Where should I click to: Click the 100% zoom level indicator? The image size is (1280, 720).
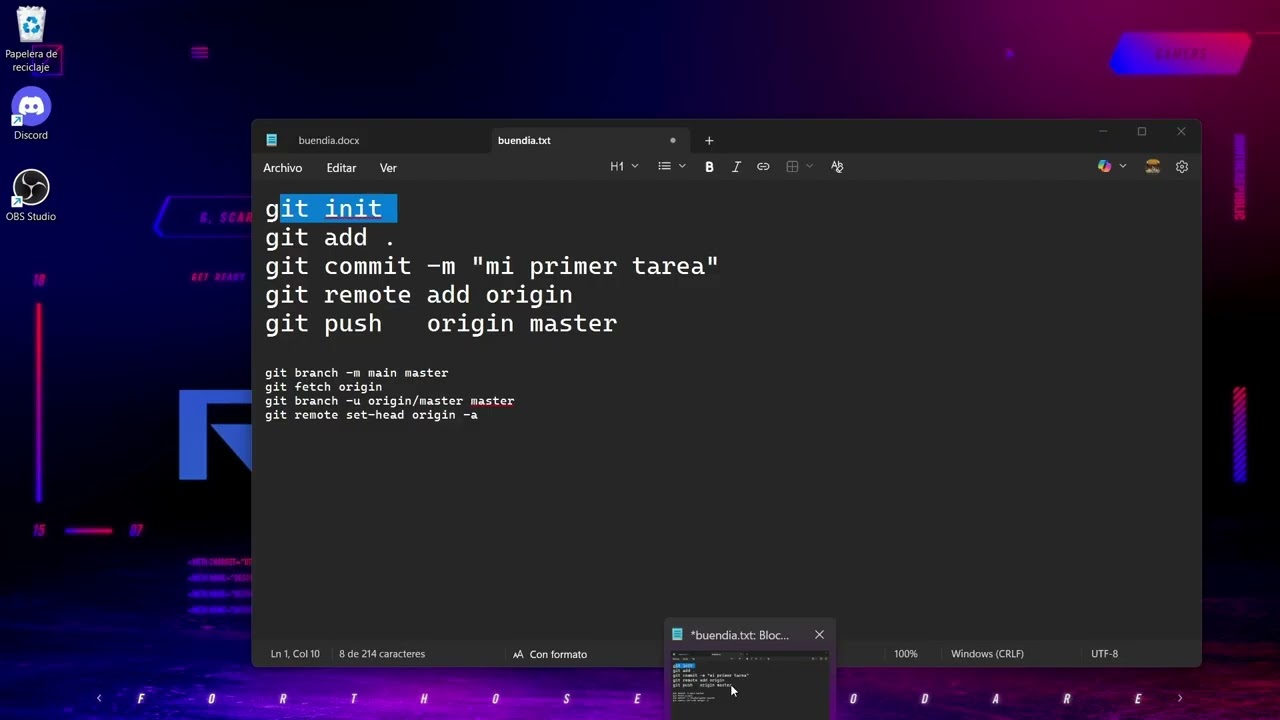click(x=905, y=654)
